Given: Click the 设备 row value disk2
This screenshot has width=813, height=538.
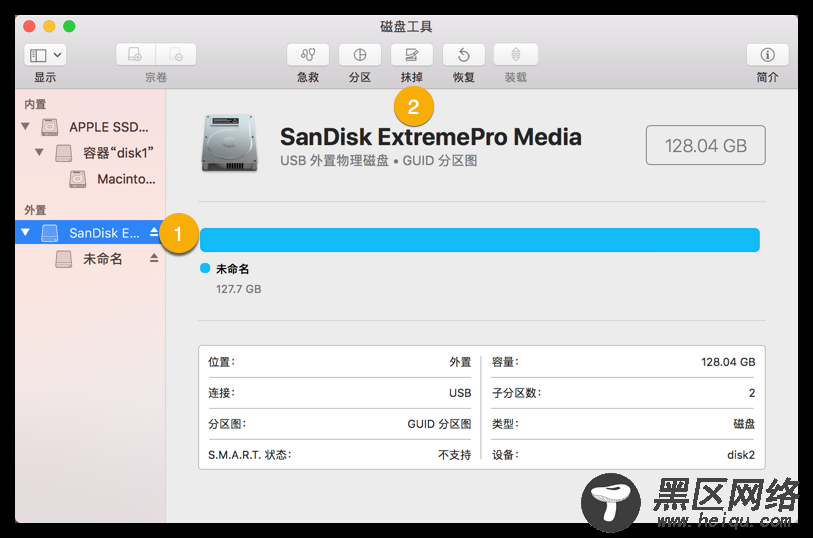Looking at the screenshot, I should pos(741,455).
